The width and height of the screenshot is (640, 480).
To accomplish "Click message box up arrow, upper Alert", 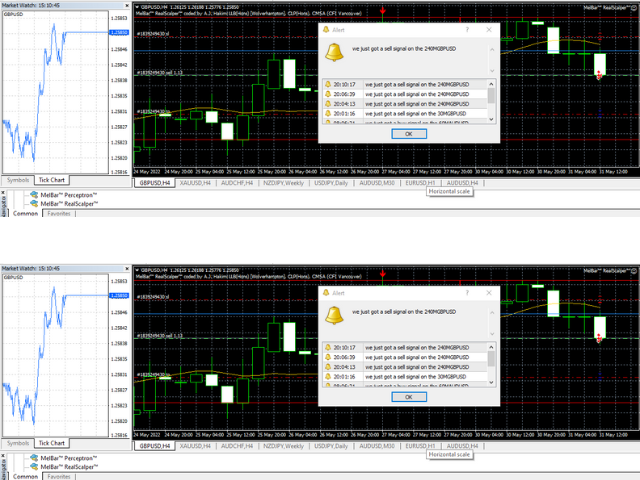I will [x=492, y=50].
